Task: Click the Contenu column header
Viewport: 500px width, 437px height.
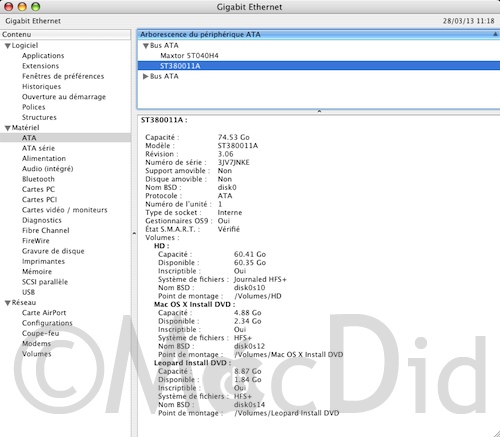Action: [x=65, y=34]
